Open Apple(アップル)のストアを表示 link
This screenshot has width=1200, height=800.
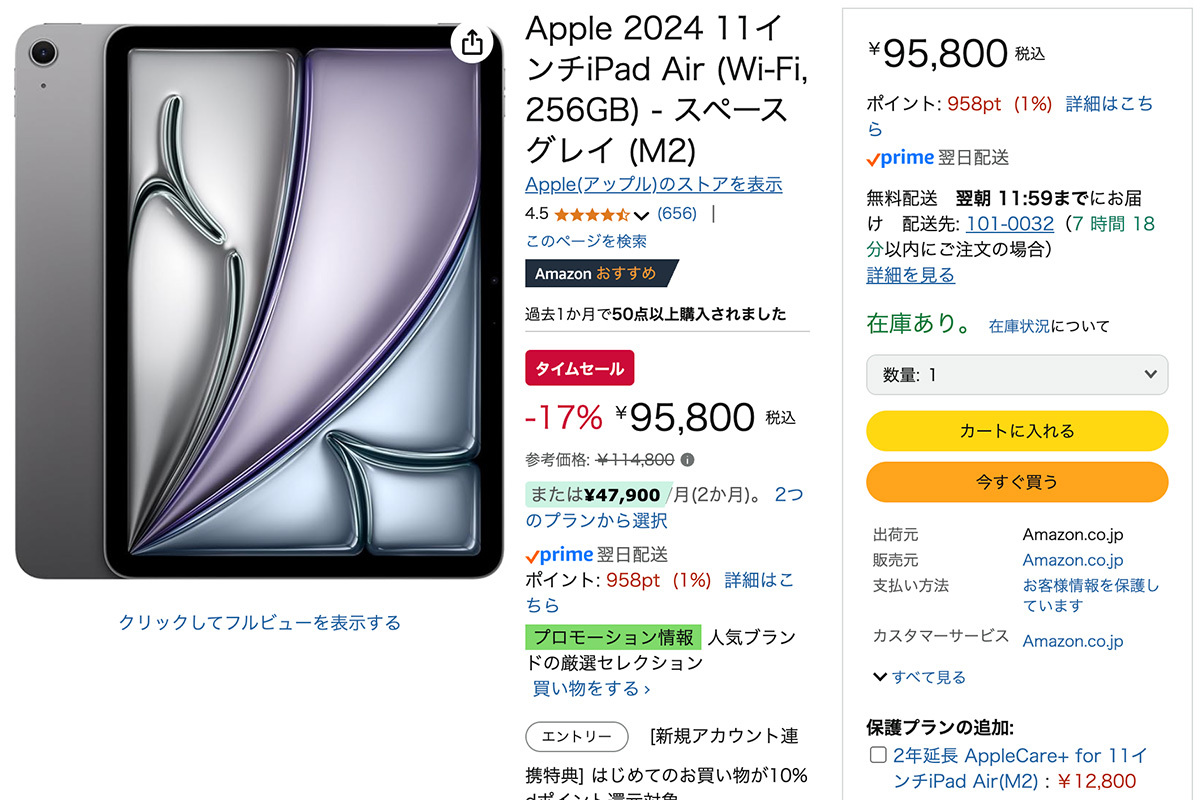coord(654,185)
